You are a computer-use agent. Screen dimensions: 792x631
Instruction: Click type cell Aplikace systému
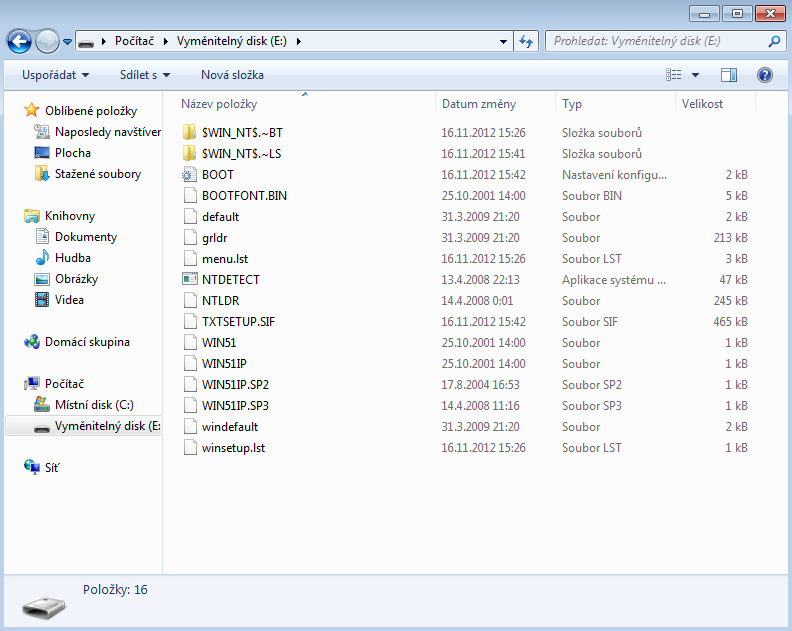click(614, 280)
